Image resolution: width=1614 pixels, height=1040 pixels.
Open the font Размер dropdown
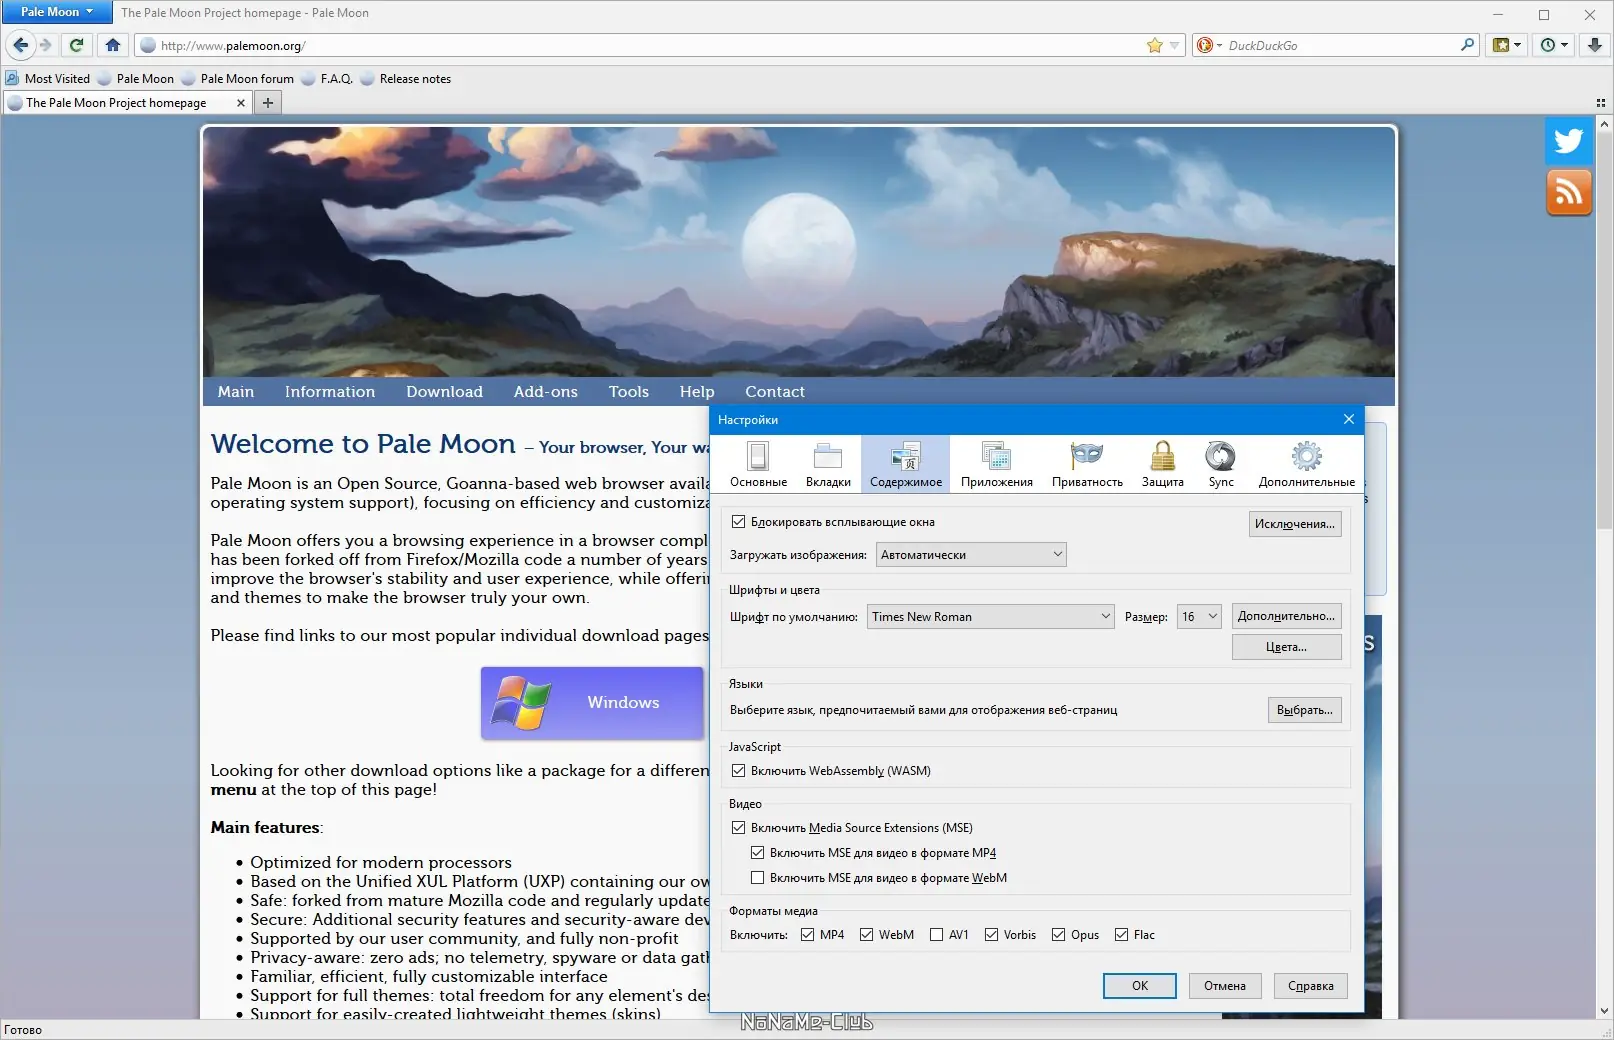[x=1199, y=617]
